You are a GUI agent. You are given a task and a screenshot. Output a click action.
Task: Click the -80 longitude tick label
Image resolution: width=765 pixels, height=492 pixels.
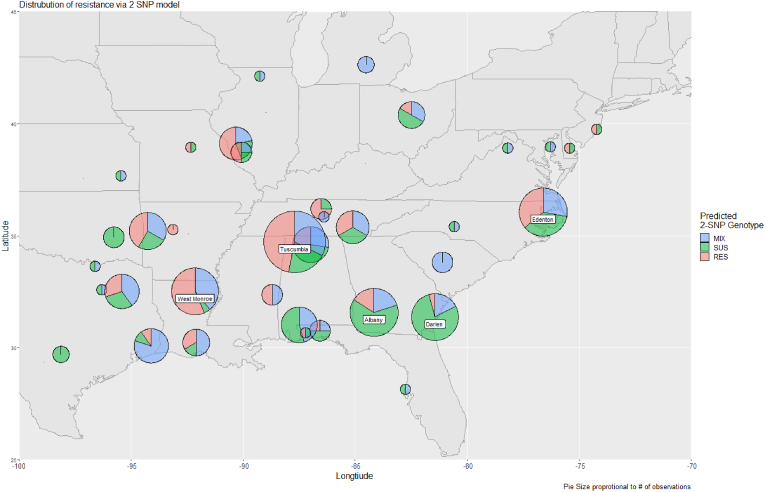(x=467, y=466)
